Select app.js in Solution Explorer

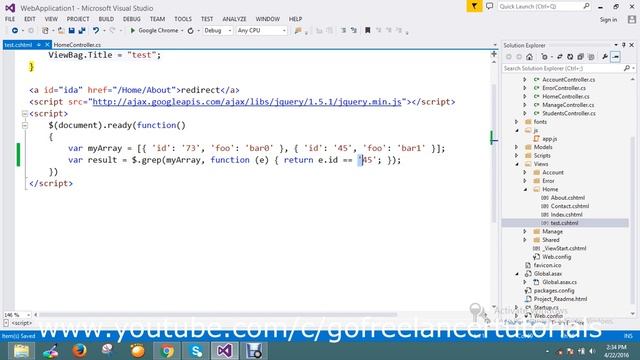tap(550, 139)
